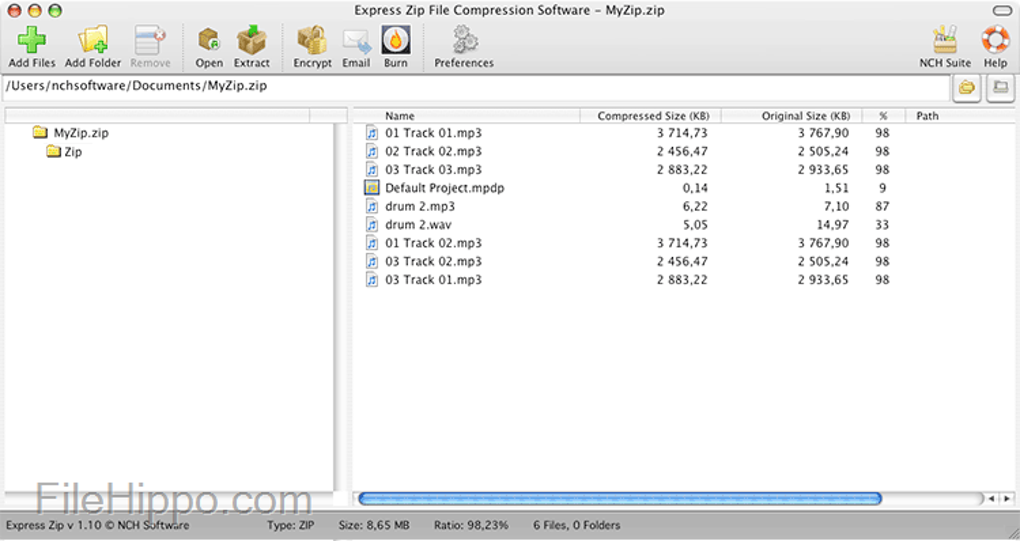Image resolution: width=1020 pixels, height=541 pixels.
Task: Sort by Original Size (KB) column header
Action: (x=792, y=116)
